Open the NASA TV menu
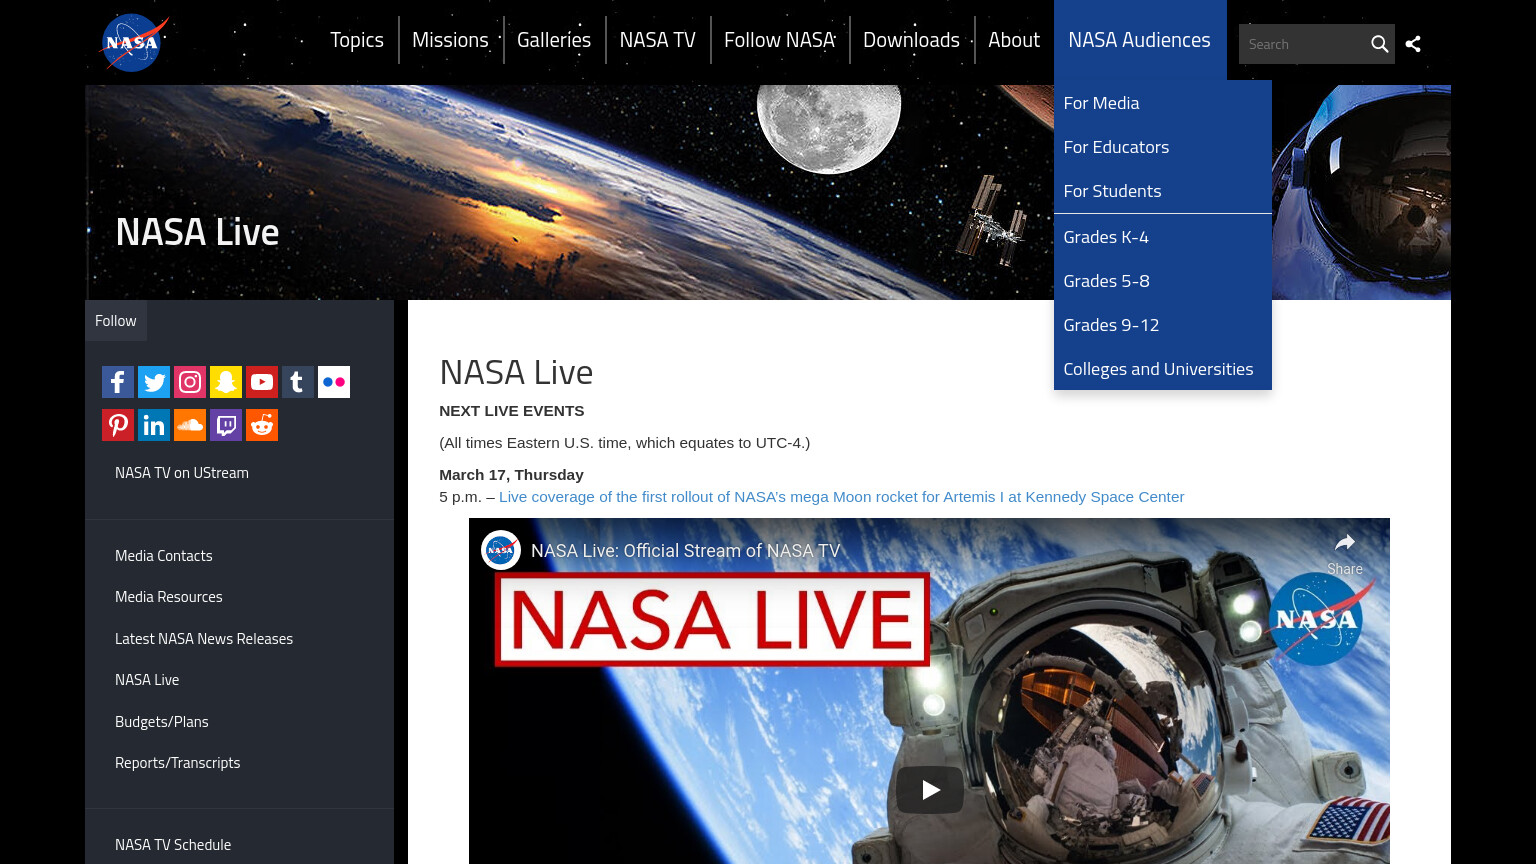The height and width of the screenshot is (864, 1536). click(657, 40)
